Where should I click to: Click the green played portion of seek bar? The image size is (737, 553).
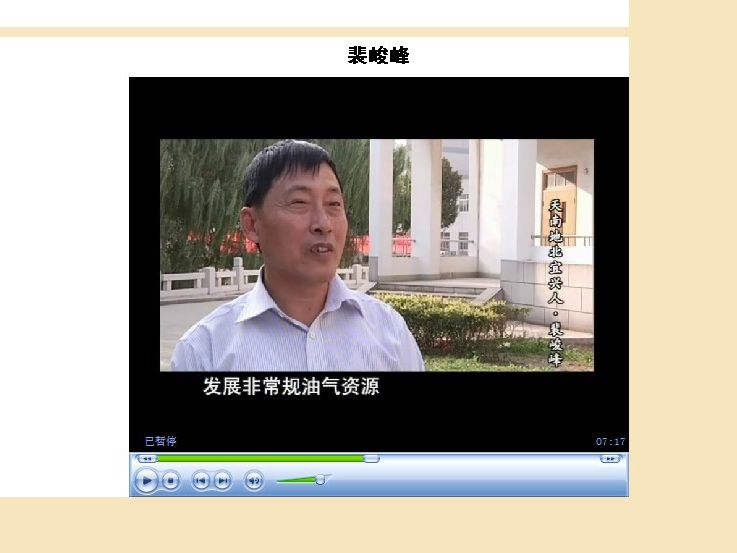coord(260,459)
